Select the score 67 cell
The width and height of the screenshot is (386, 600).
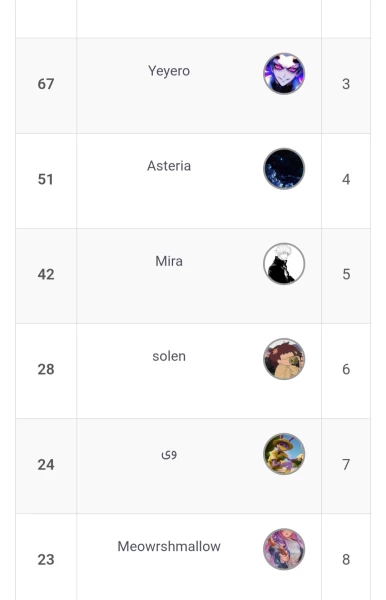tap(46, 86)
